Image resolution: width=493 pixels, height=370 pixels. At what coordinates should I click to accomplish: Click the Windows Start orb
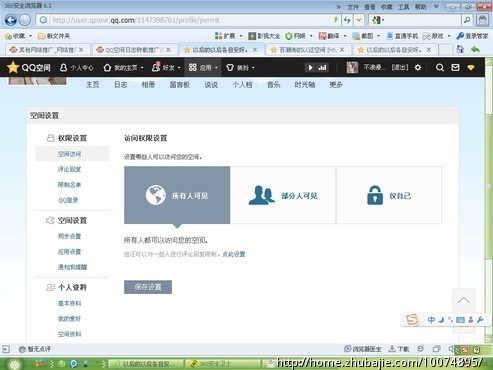[x=14, y=364]
